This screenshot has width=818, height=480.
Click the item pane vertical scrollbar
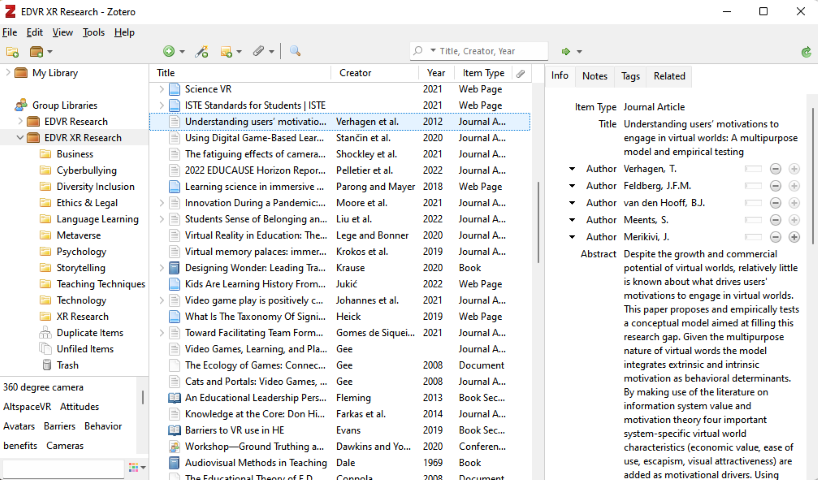point(813,176)
